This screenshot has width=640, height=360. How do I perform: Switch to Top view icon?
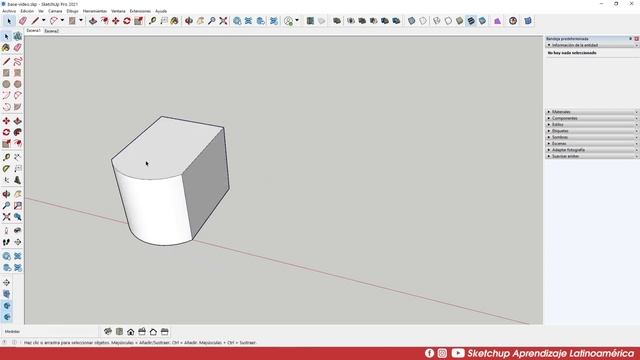coord(119,331)
